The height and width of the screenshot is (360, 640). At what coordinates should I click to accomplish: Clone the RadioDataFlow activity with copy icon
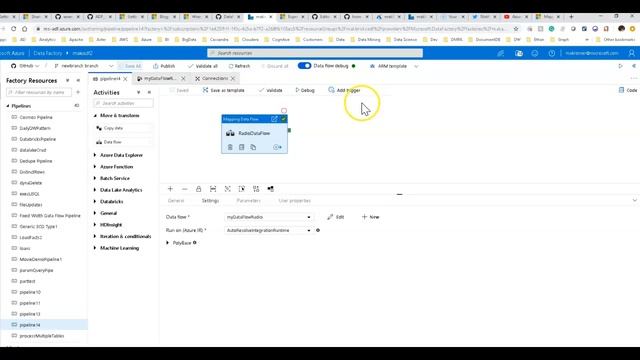[253, 147]
